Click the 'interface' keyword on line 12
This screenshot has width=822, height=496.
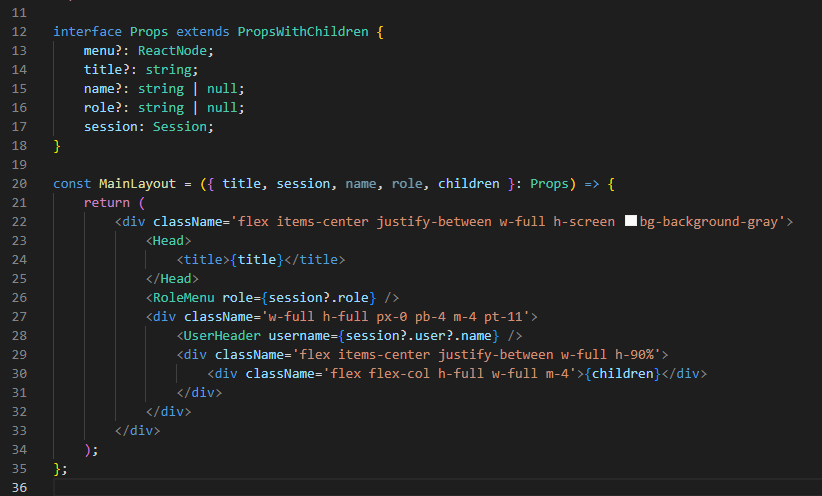(88, 31)
